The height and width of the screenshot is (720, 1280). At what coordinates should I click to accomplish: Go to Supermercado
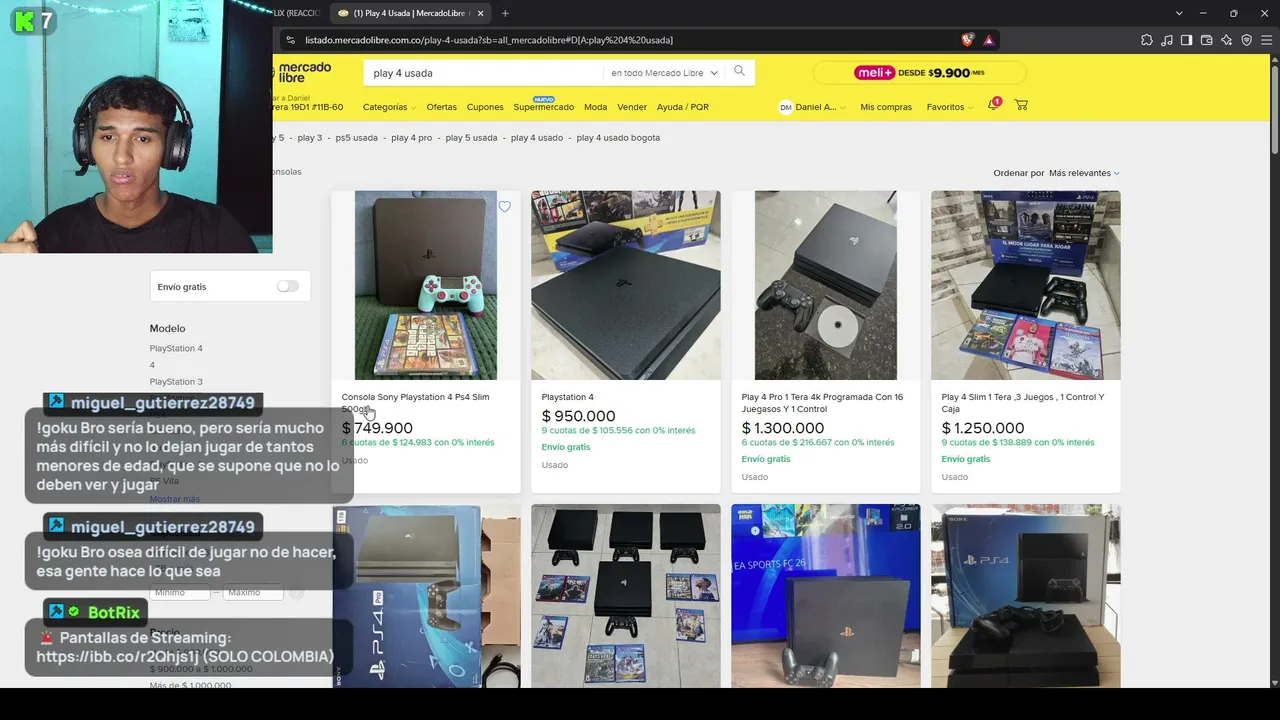(544, 107)
